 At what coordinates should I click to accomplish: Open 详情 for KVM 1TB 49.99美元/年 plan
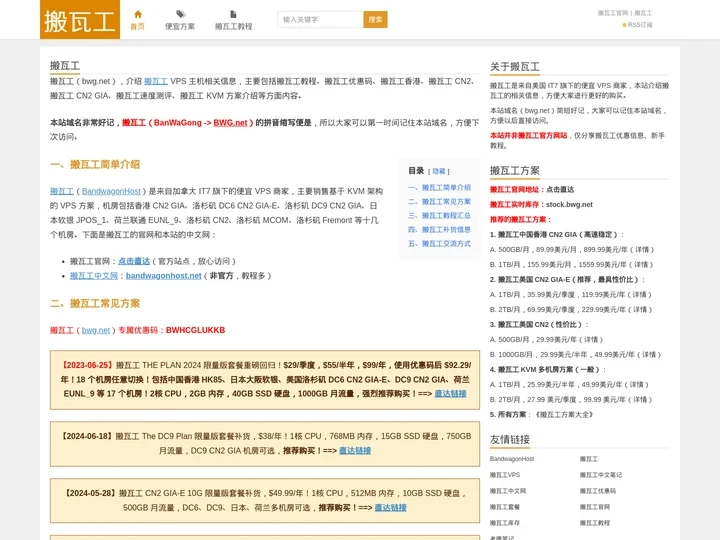636,384
